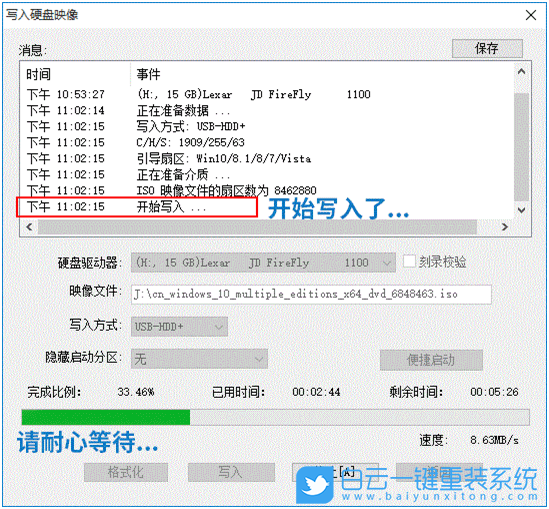
Task: Click the 便捷启动 button
Action: pos(431,360)
